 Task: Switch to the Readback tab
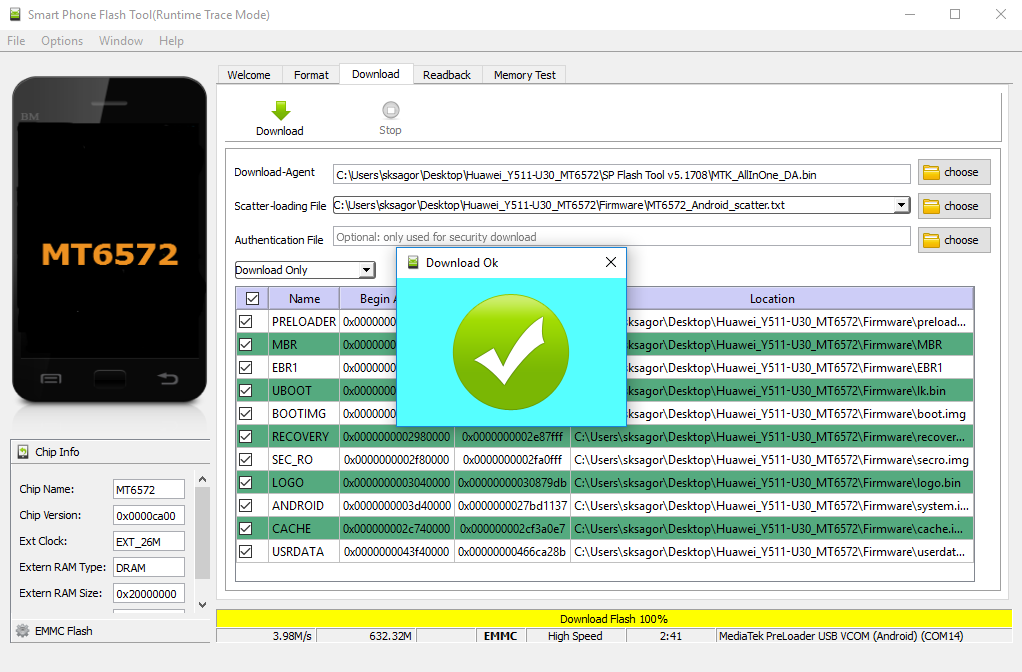click(x=446, y=75)
